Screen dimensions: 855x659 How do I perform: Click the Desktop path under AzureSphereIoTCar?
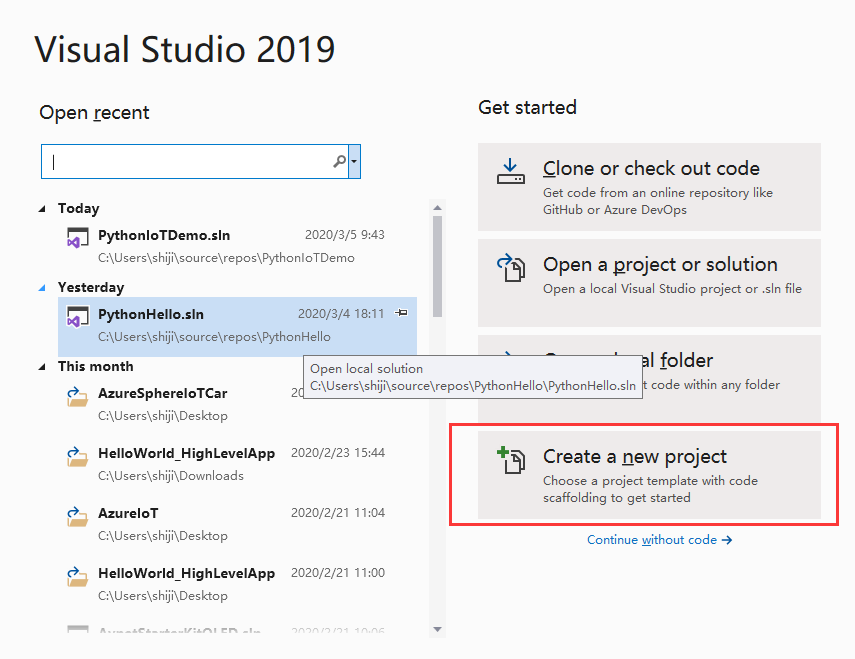[x=162, y=416]
